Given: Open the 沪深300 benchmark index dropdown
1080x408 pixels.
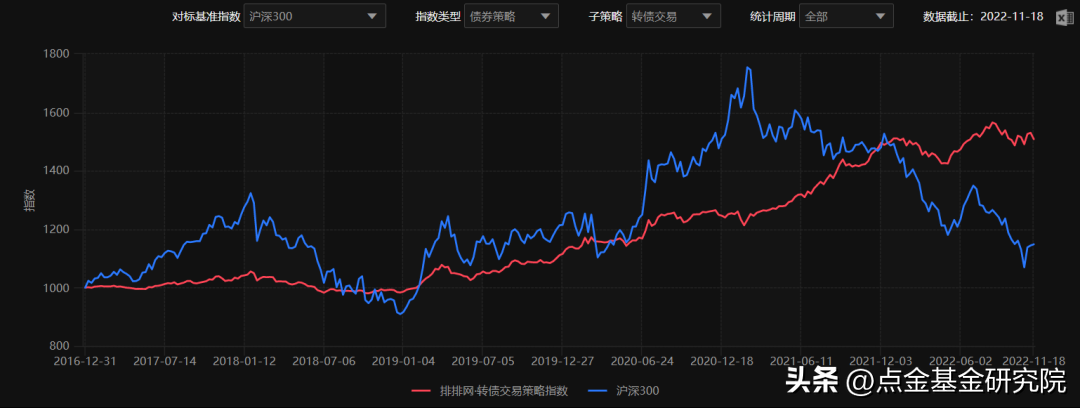Looking at the screenshot, I should pyautogui.click(x=315, y=17).
